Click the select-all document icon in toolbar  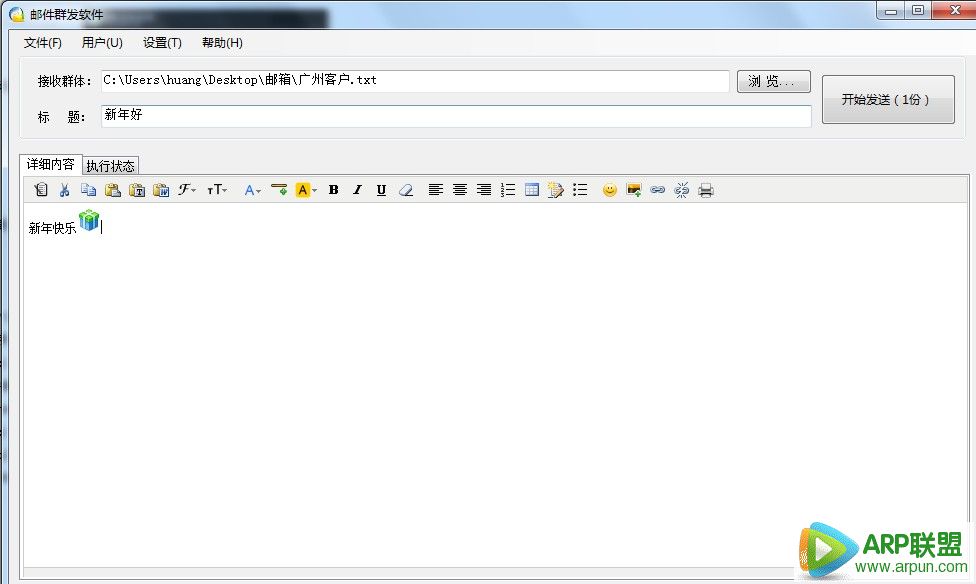click(x=41, y=190)
